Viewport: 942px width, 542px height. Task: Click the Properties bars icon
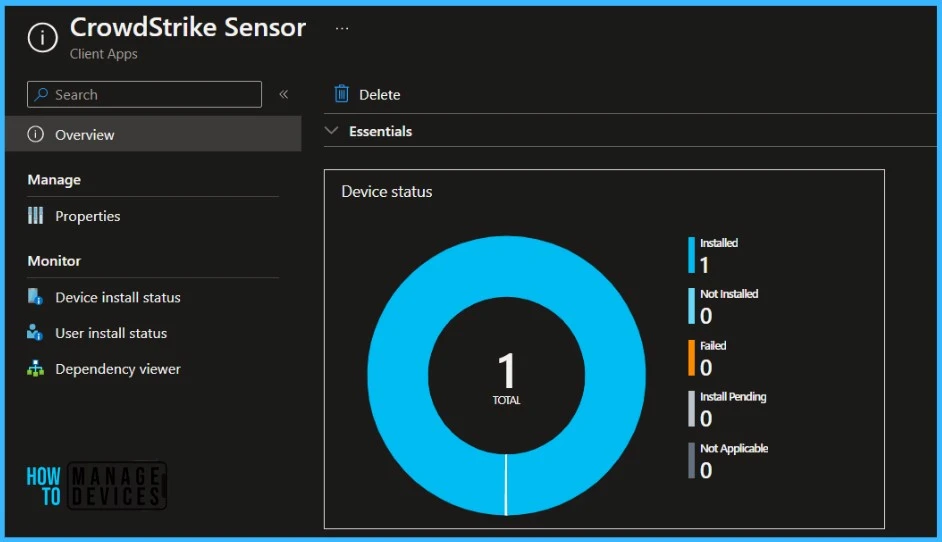pyautogui.click(x=35, y=216)
